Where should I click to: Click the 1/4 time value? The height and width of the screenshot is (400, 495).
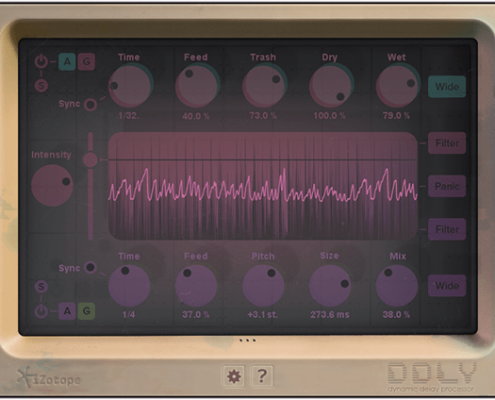(x=129, y=314)
